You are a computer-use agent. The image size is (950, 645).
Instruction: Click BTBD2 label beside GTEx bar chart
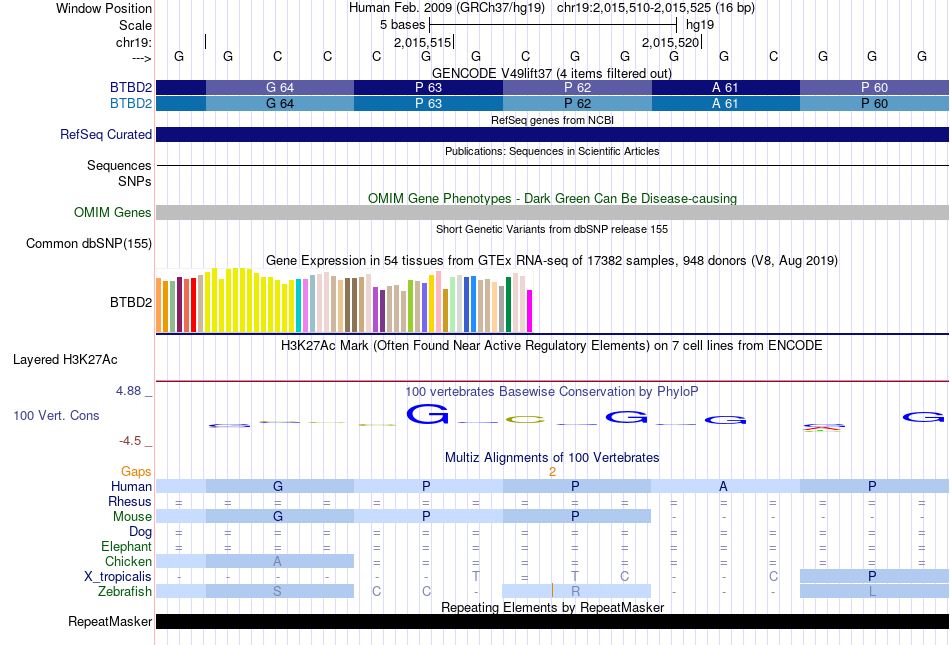pyautogui.click(x=131, y=302)
